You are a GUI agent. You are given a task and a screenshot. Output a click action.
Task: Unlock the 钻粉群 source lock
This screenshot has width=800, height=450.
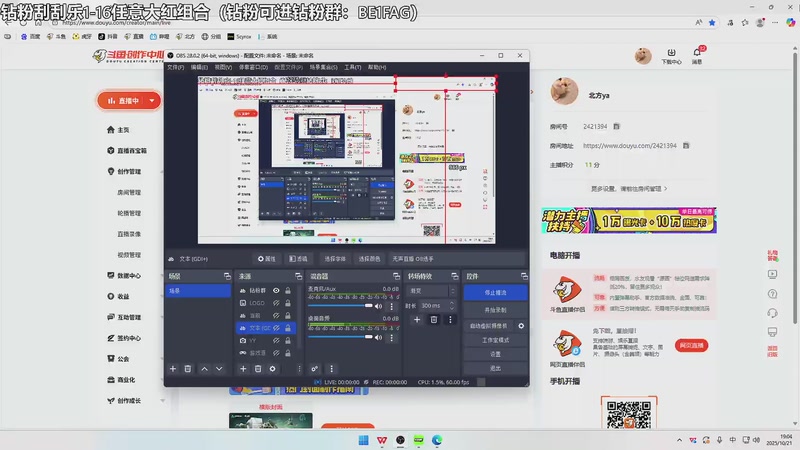coord(288,290)
